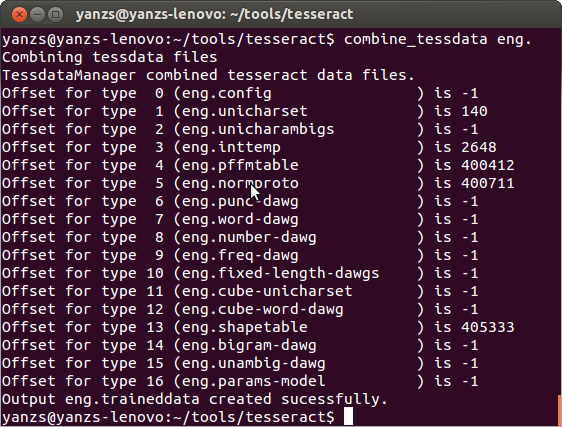Click the eng.fixed-length-dawgs entry

point(281,274)
